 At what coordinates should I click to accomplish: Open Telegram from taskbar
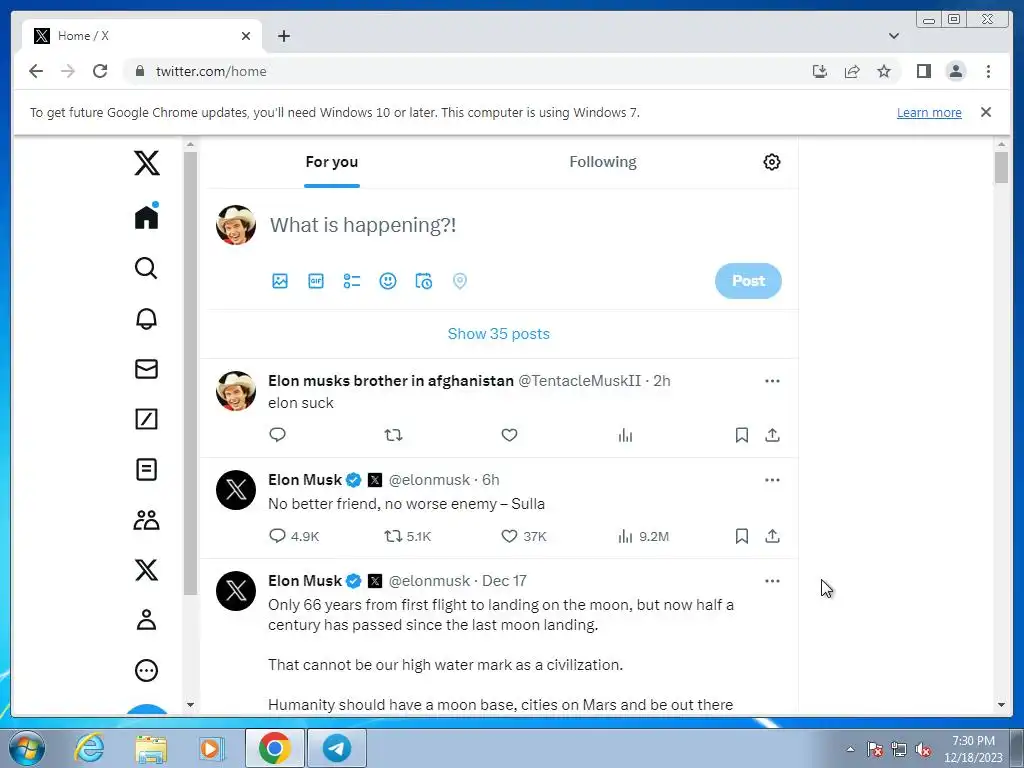coord(337,749)
